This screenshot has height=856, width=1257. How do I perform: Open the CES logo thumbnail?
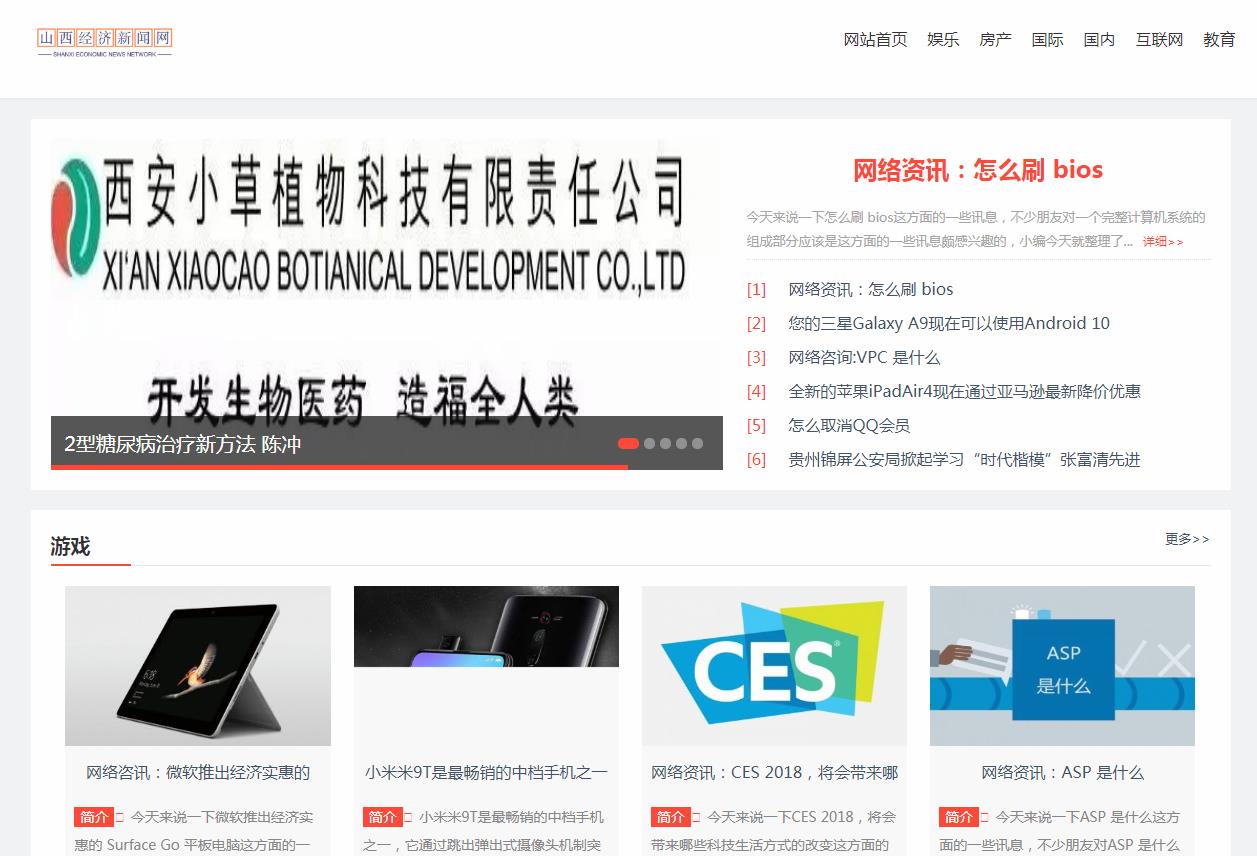click(x=774, y=666)
